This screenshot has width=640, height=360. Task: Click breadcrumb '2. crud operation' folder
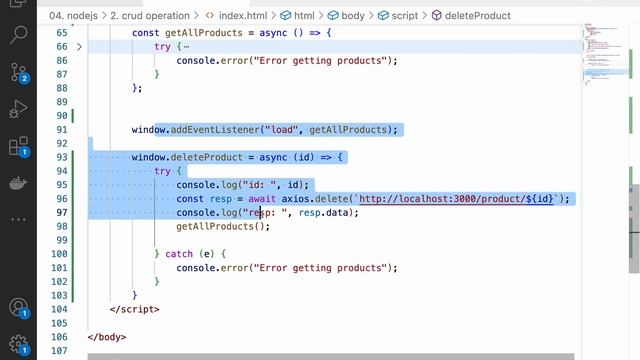150,16
